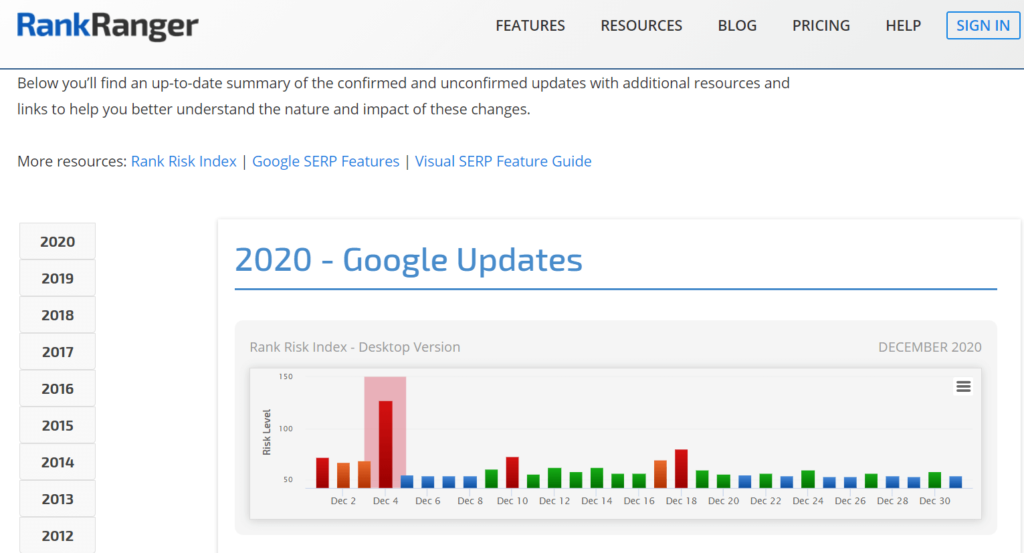Open the 2013 year tab
This screenshot has height=553, width=1024.
click(57, 499)
